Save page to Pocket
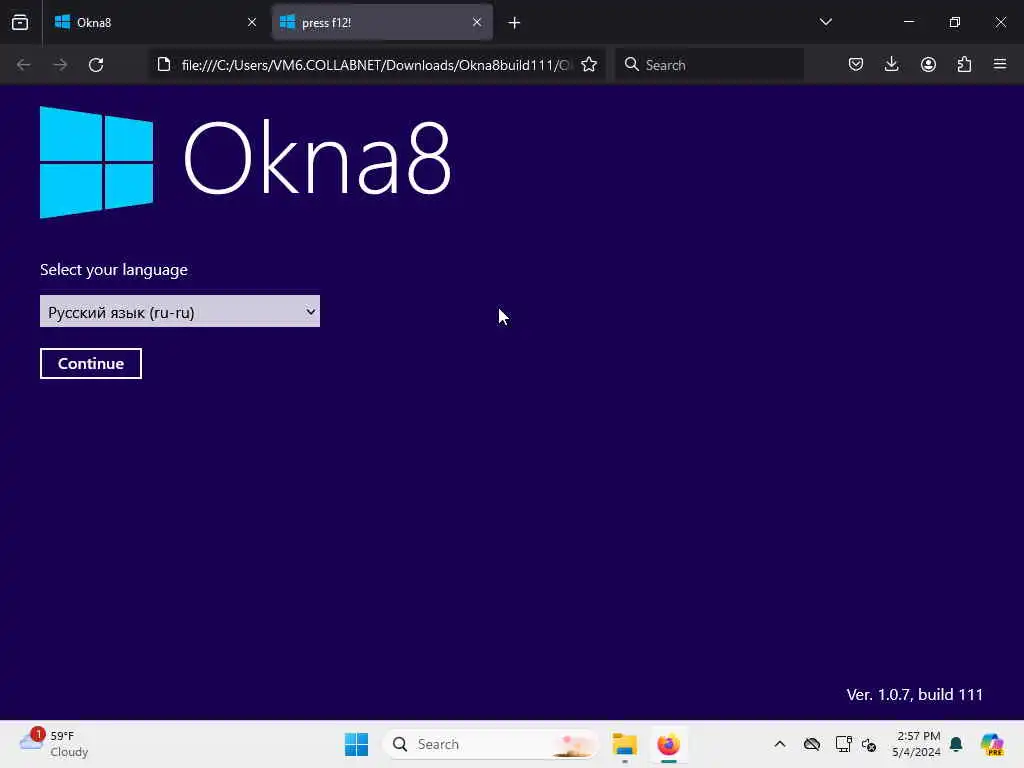Viewport: 1024px width, 768px height. tap(856, 64)
